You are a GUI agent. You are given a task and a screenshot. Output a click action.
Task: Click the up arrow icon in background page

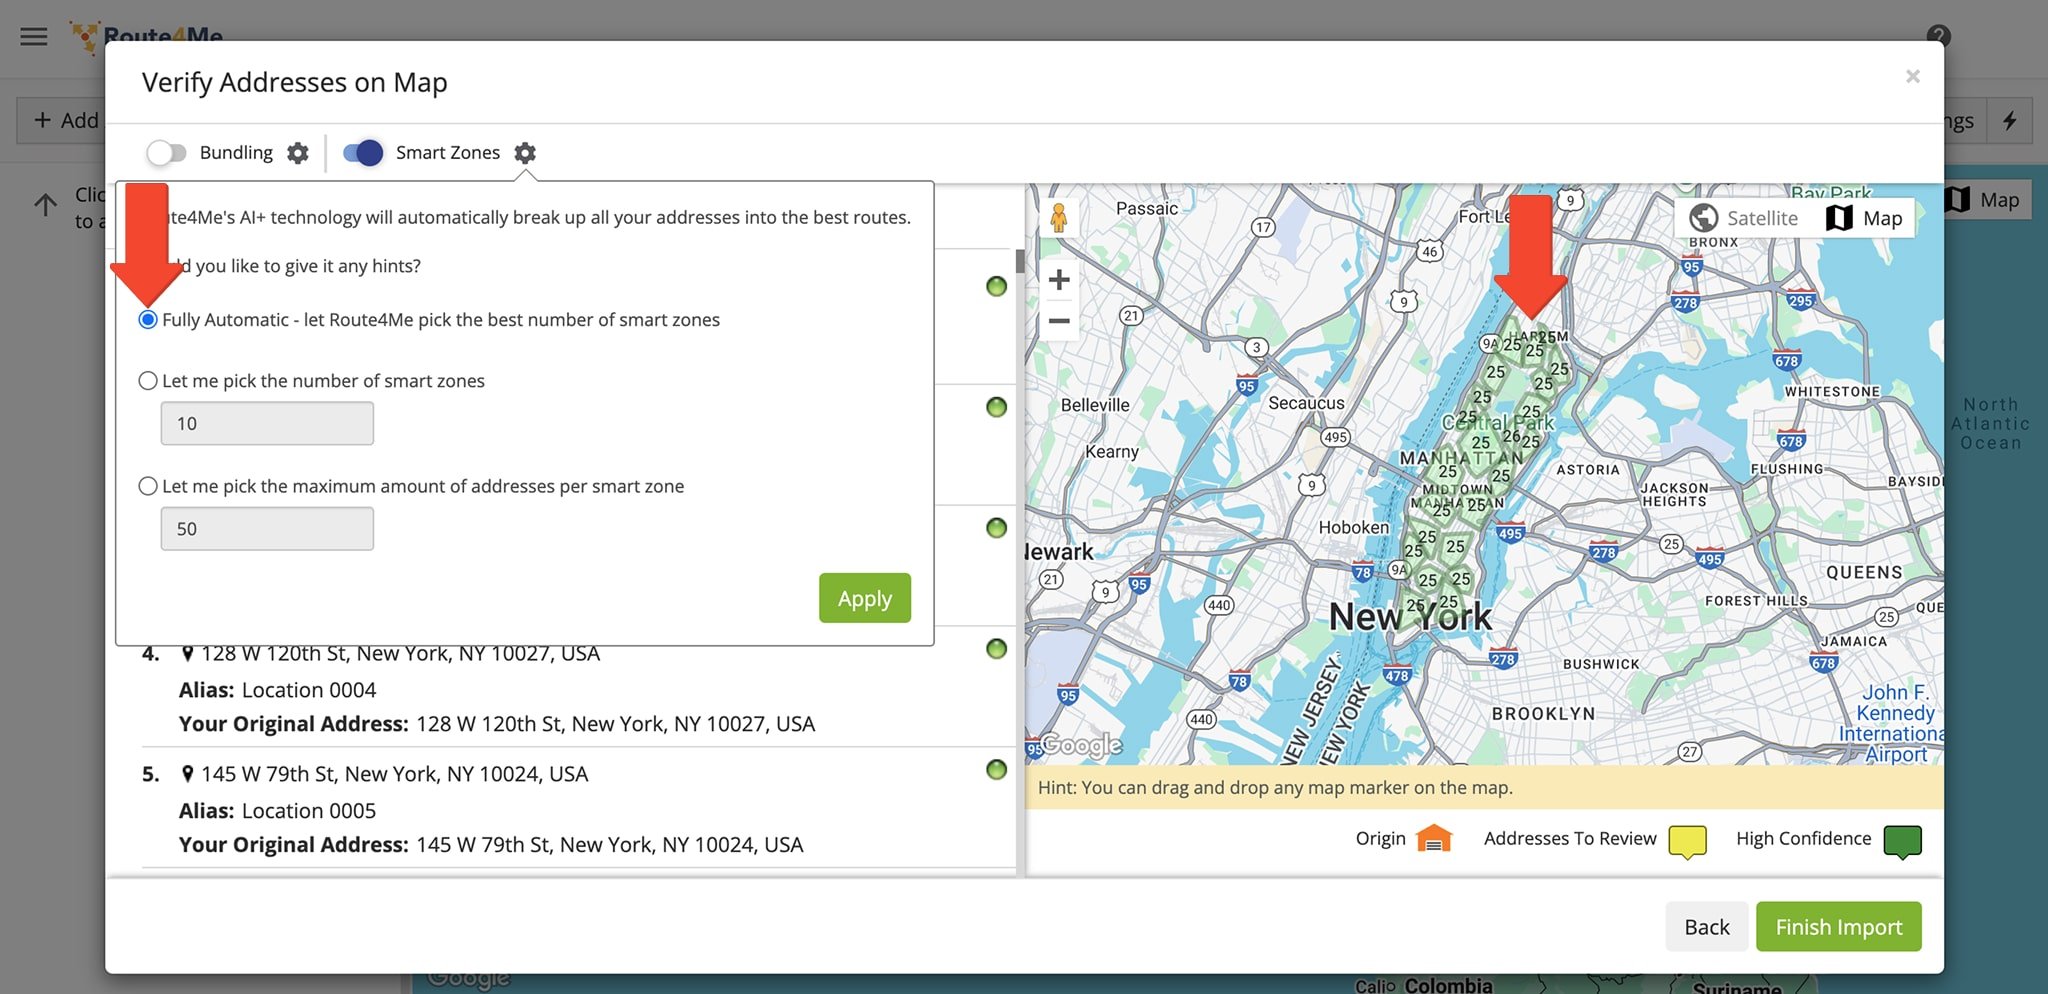point(45,206)
